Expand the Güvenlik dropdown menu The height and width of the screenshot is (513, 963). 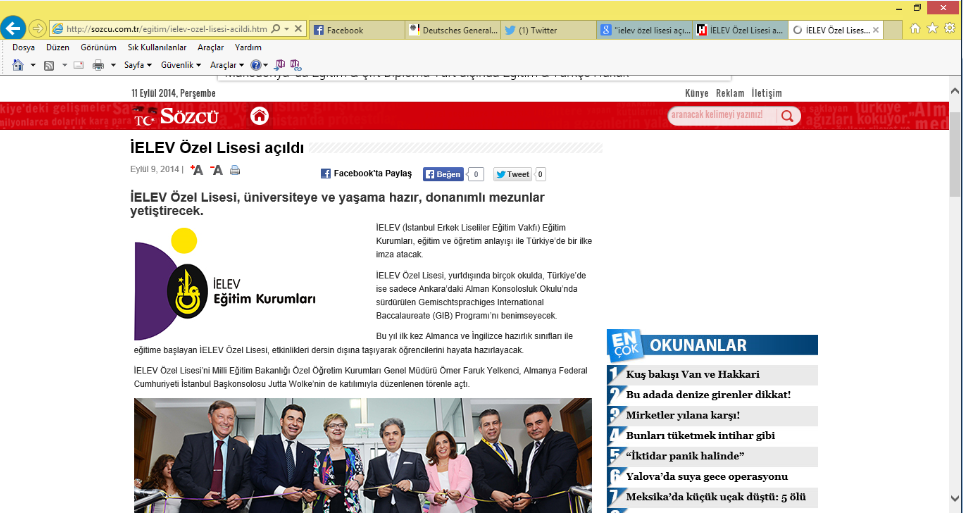pos(180,65)
